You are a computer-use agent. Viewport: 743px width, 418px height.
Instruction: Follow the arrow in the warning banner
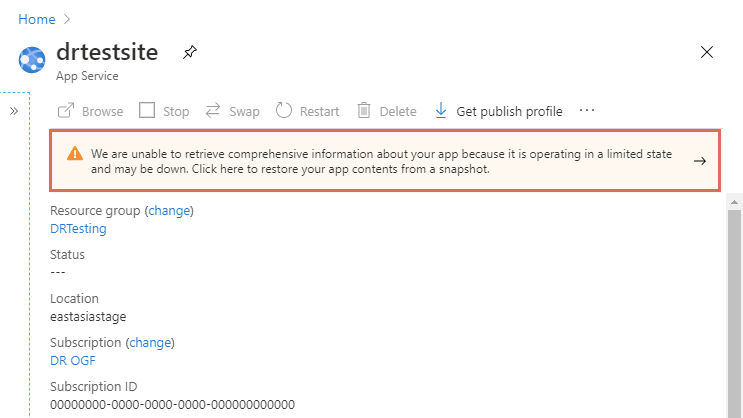(x=700, y=161)
